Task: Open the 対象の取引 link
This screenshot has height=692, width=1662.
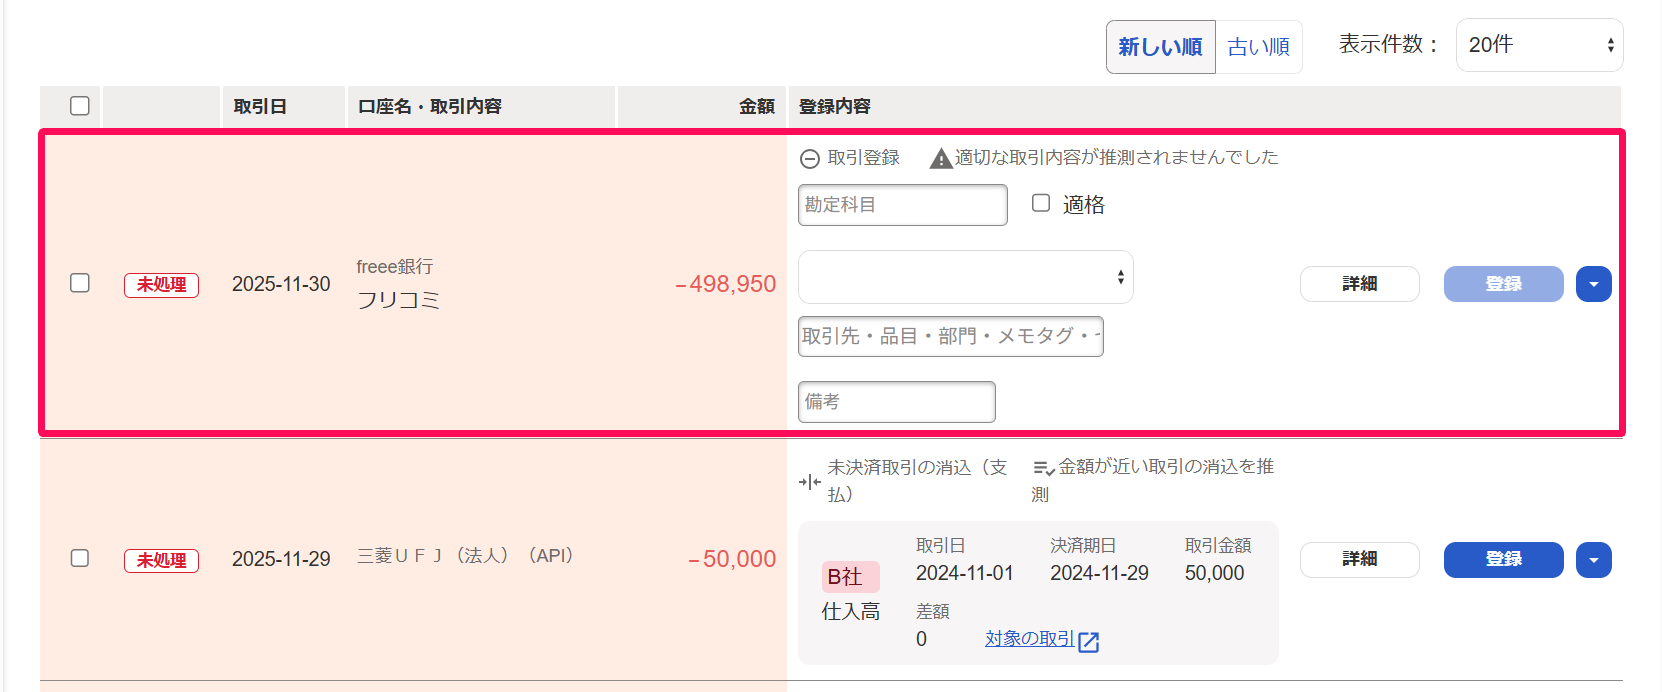Action: tap(1030, 639)
